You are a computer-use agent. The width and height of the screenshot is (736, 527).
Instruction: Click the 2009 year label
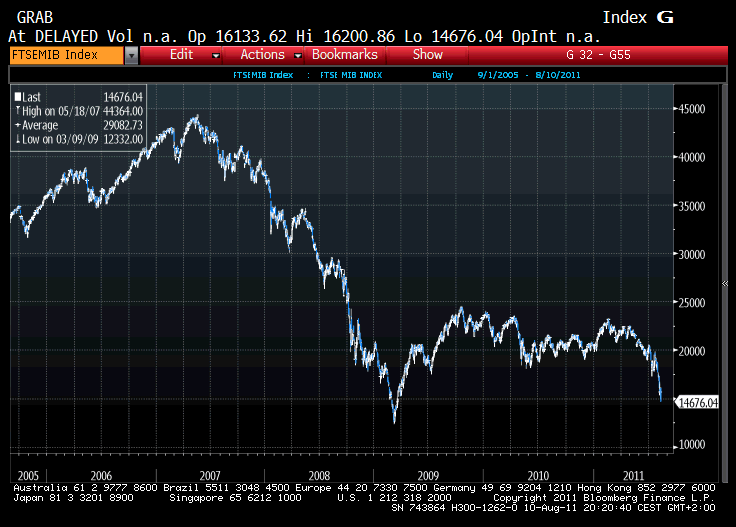pos(428,475)
